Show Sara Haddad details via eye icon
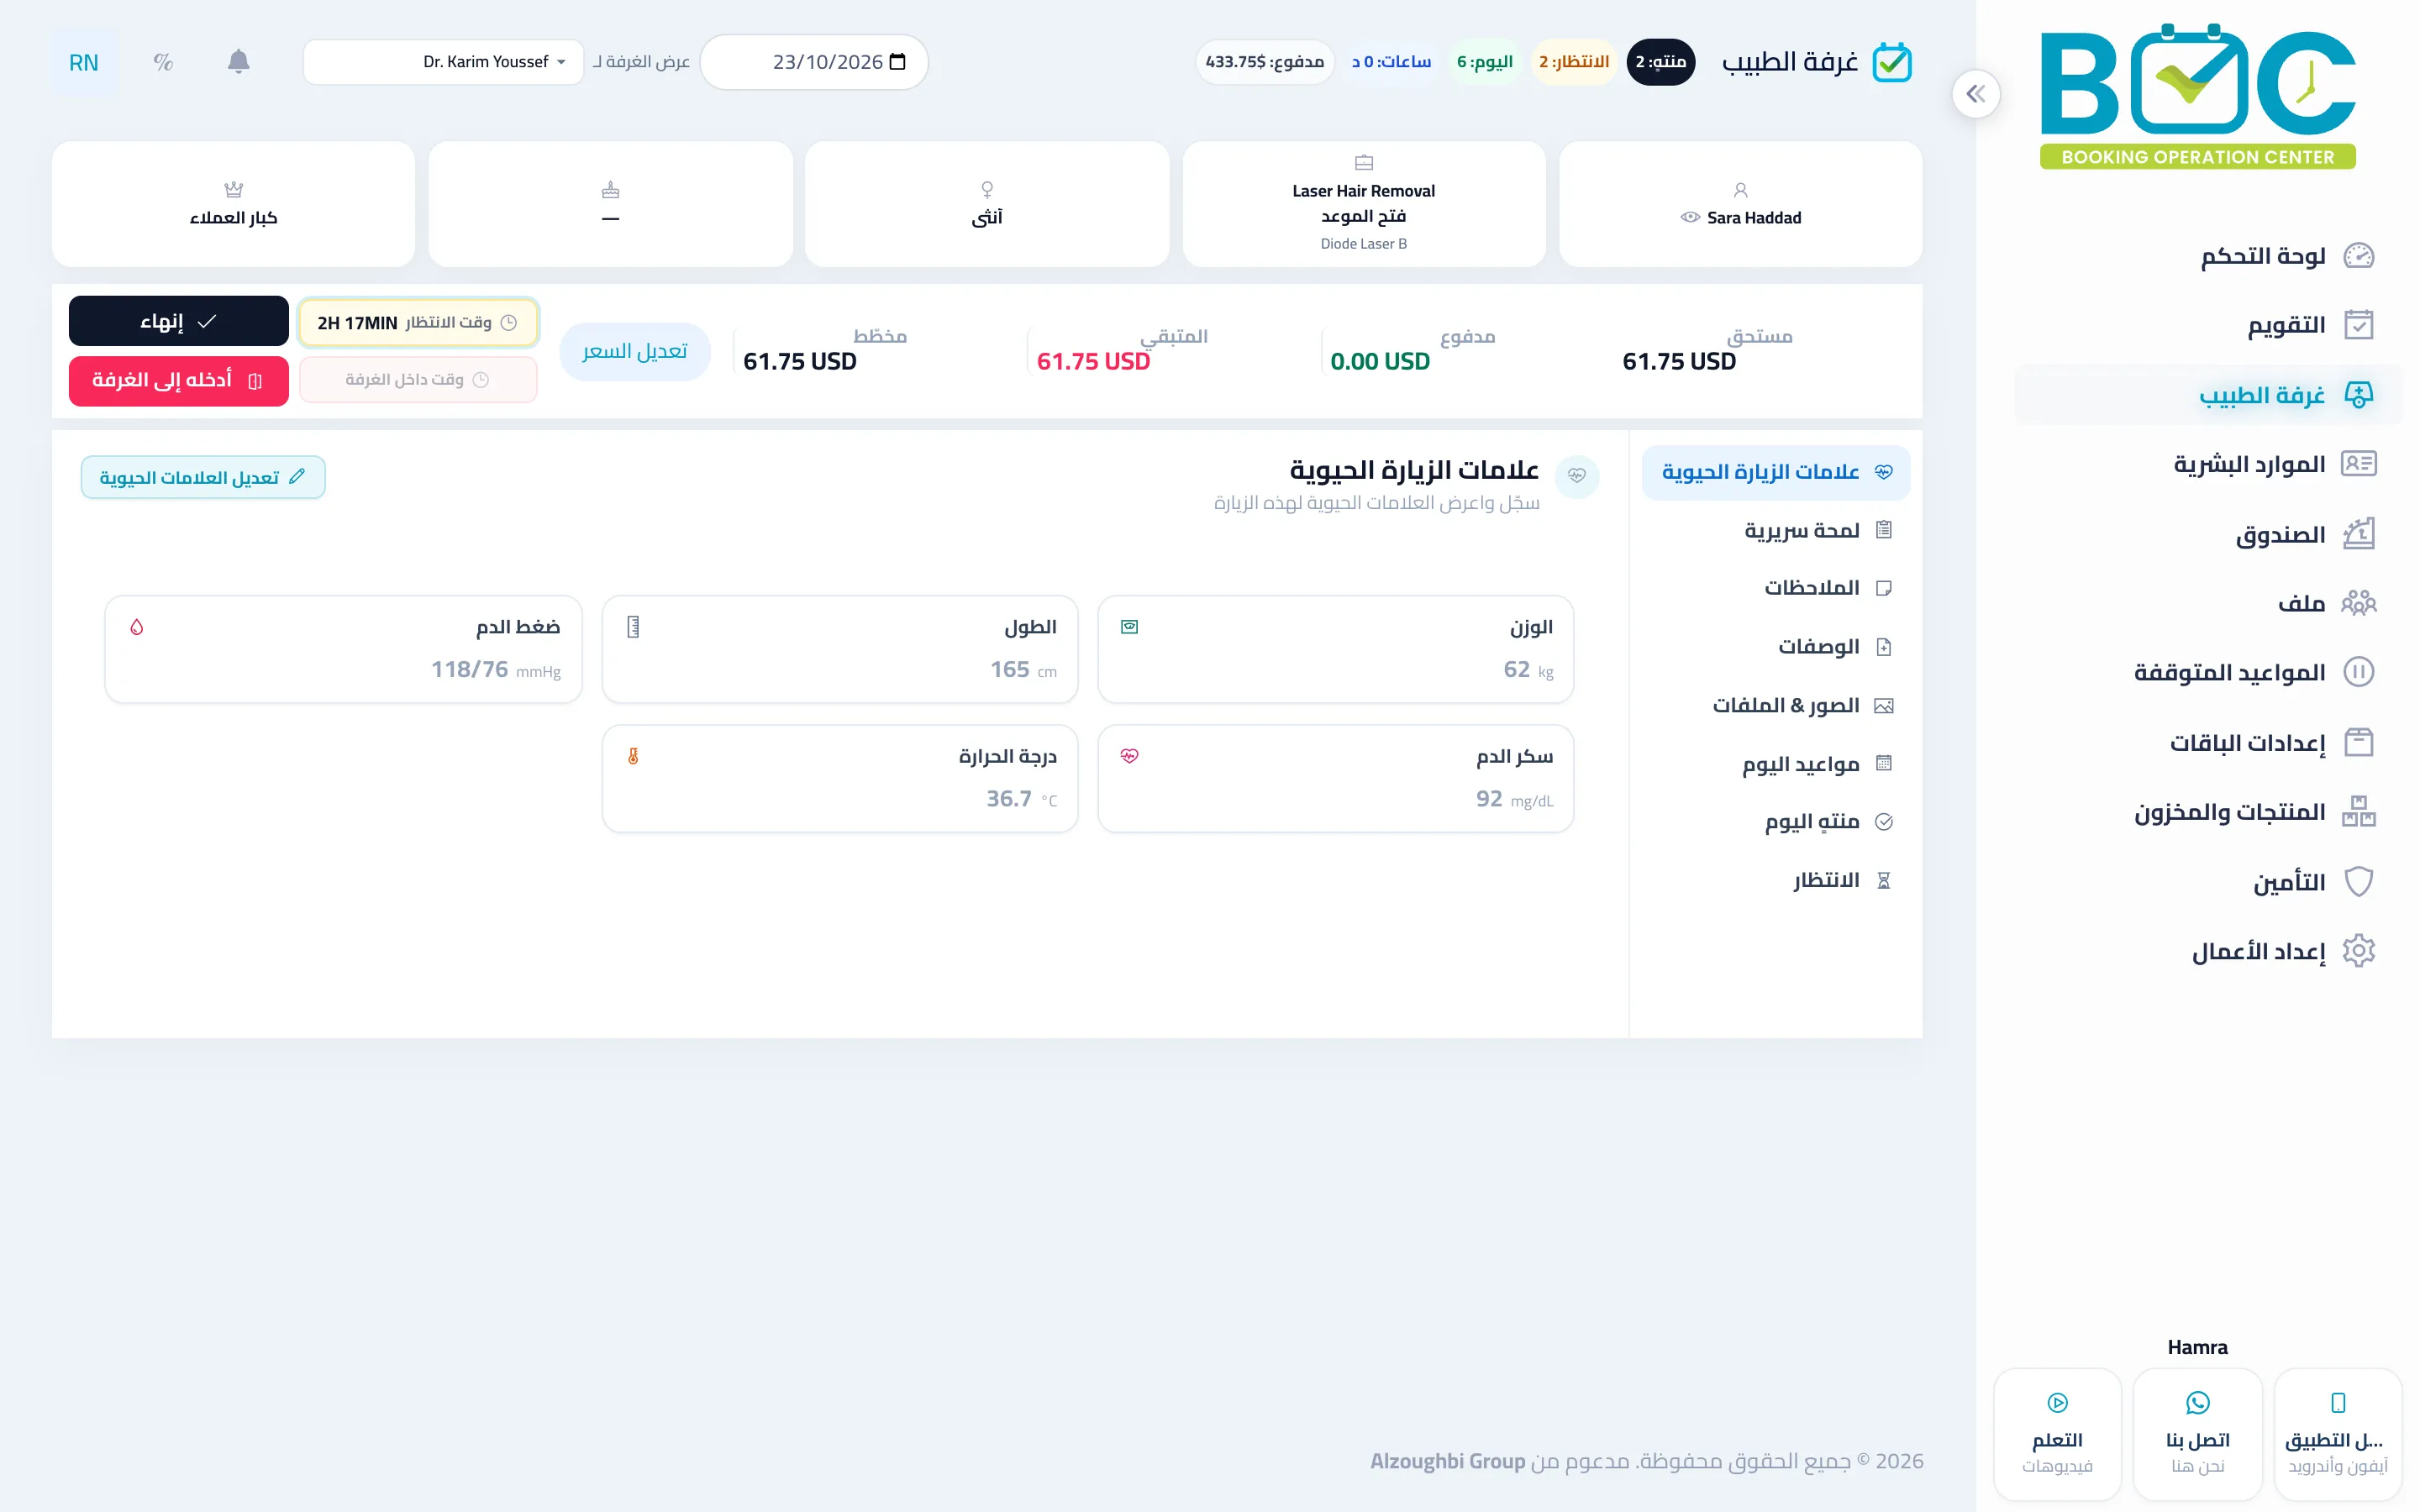Viewport: 2420px width, 1512px height. tap(1690, 217)
